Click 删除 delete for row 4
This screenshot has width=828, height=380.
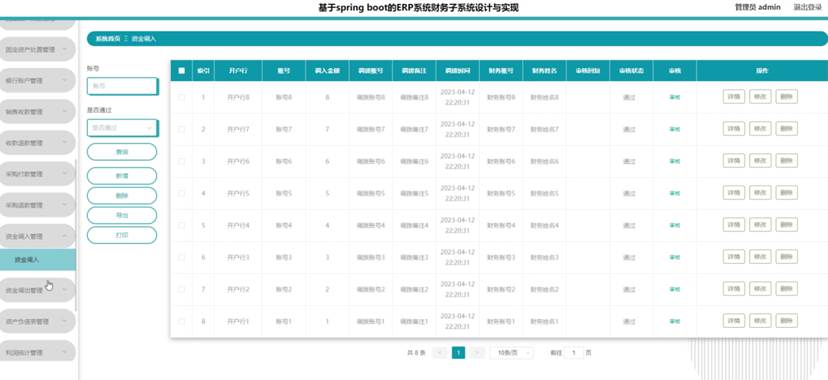786,193
